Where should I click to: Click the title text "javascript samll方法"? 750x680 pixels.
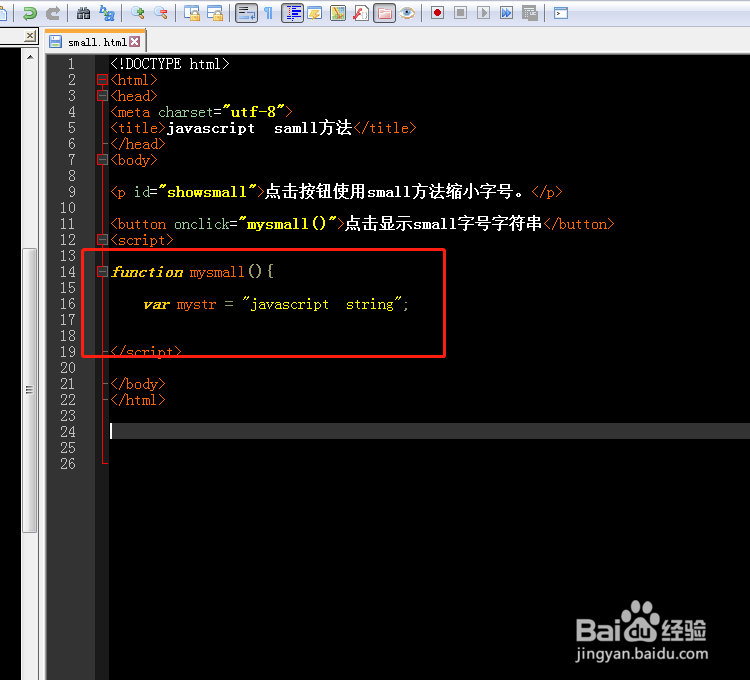pyautogui.click(x=259, y=128)
